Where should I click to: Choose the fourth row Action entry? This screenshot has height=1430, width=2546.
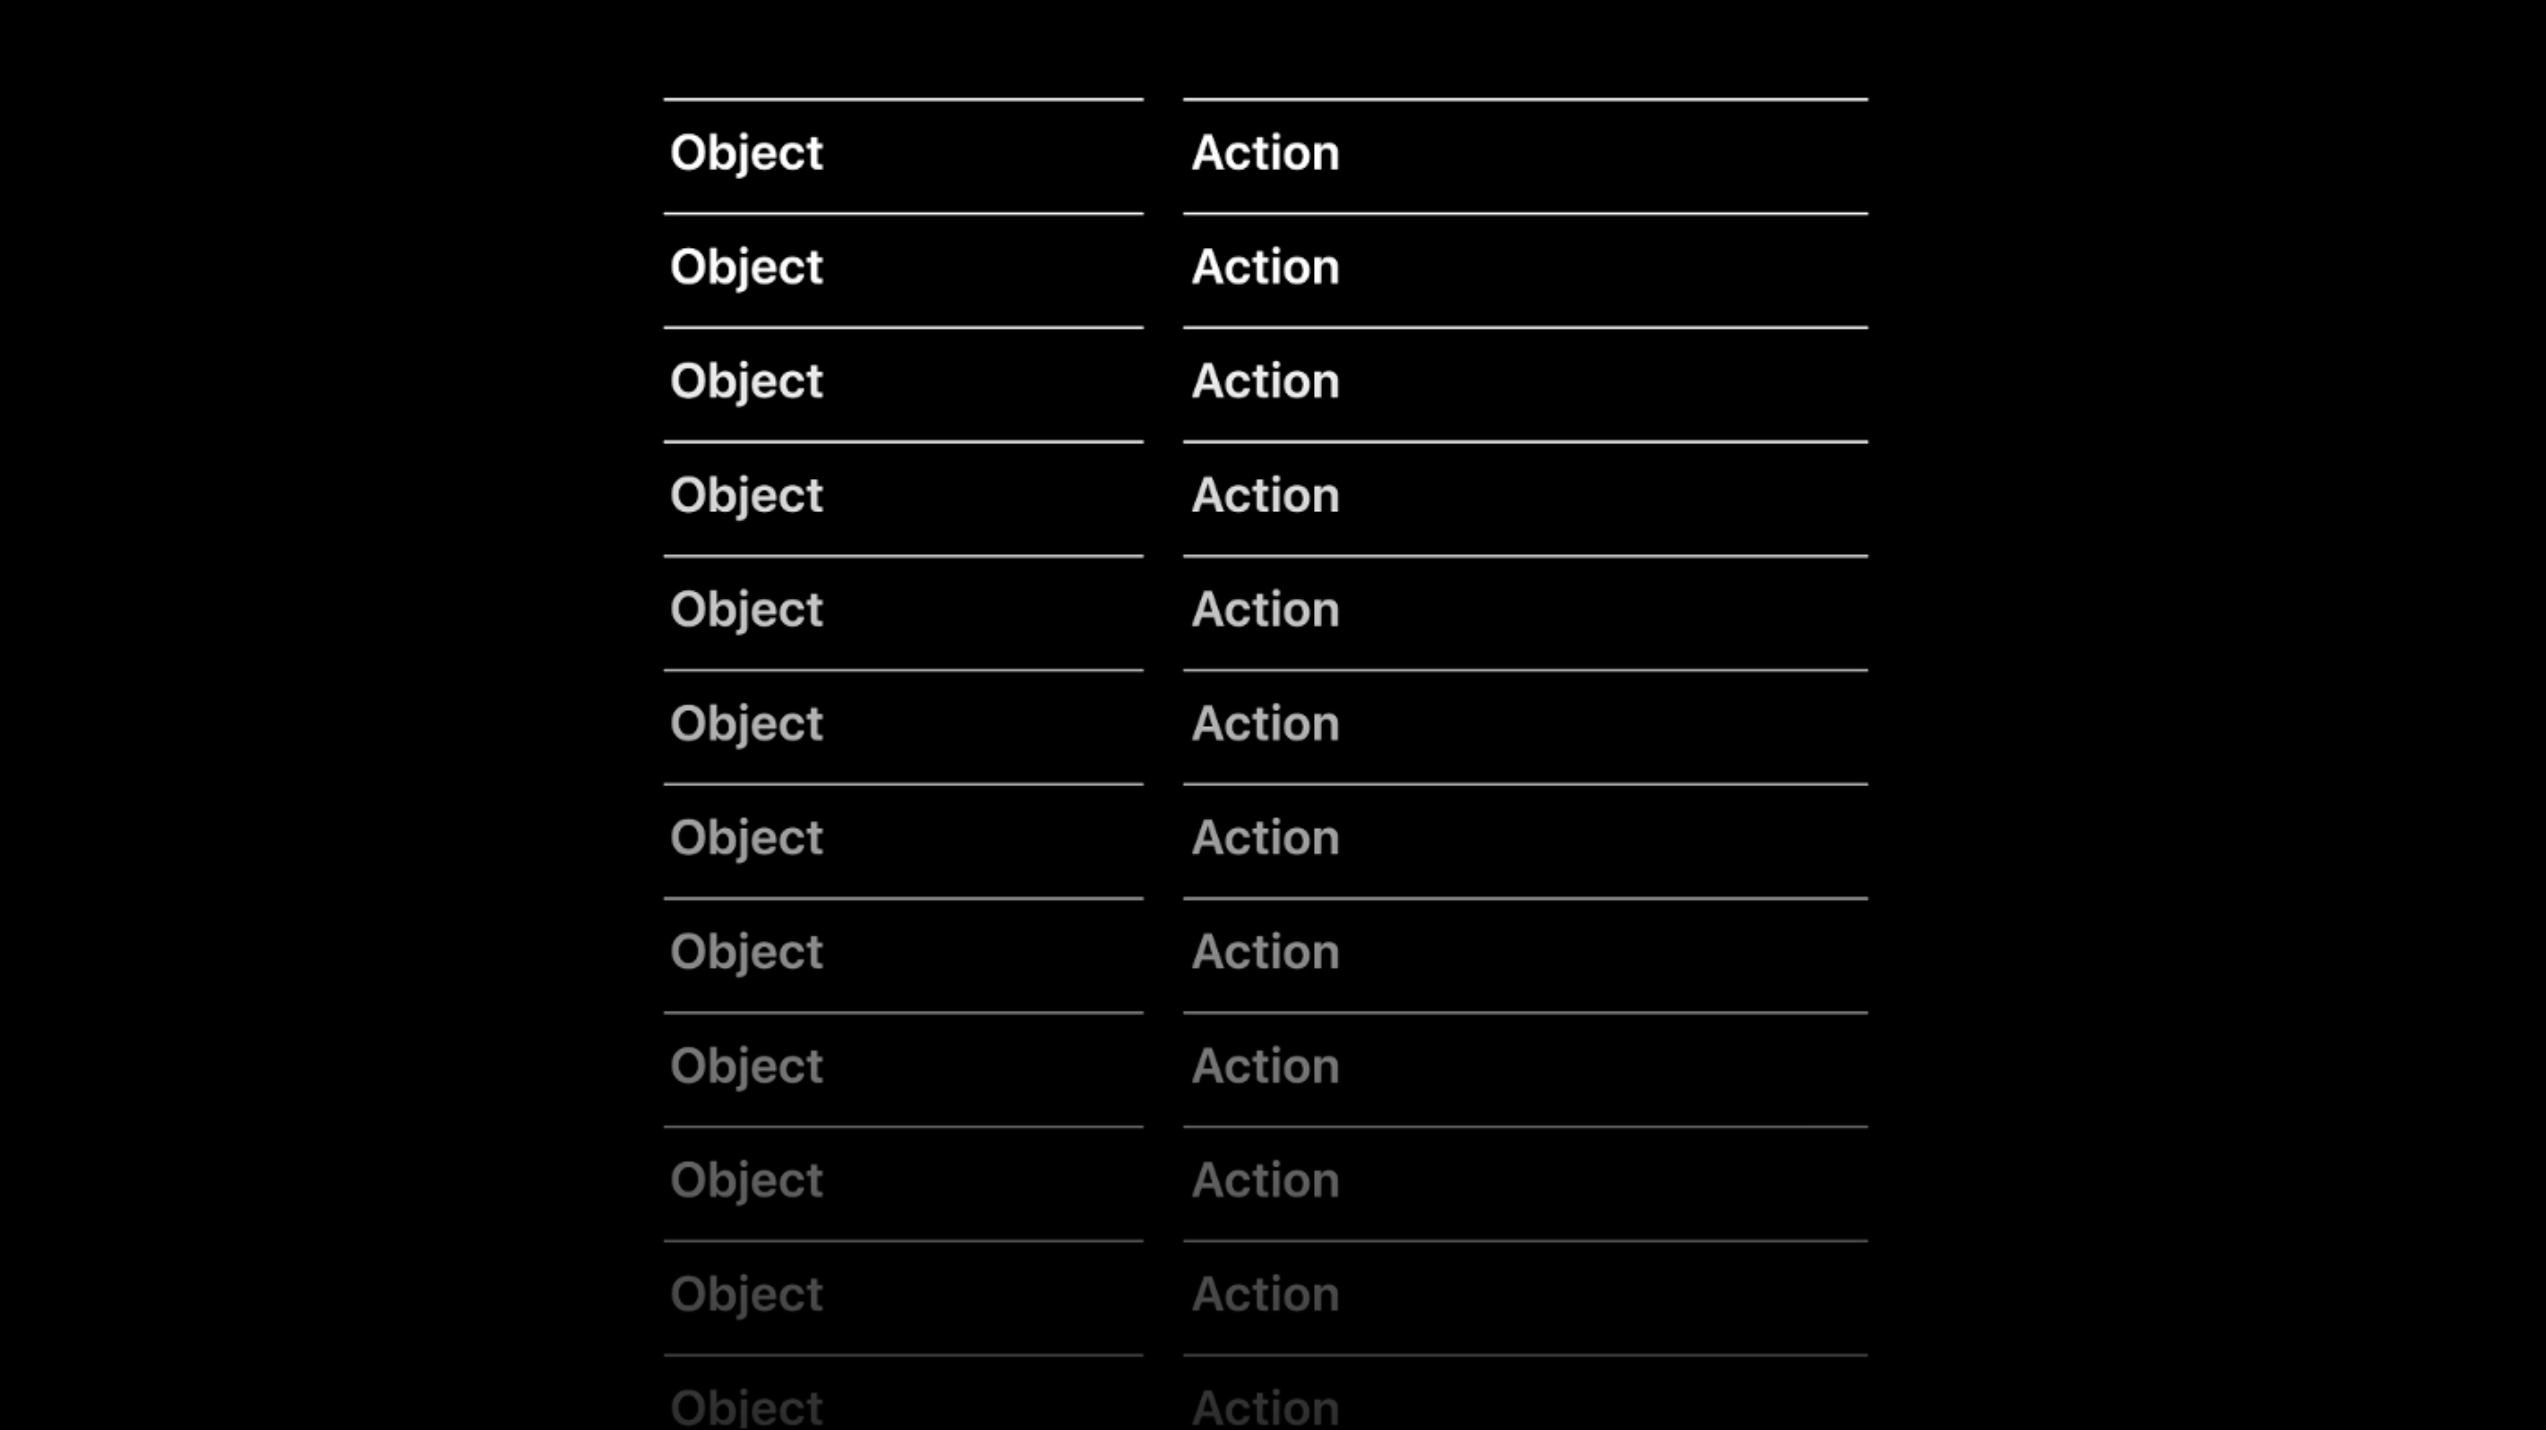coord(1265,496)
